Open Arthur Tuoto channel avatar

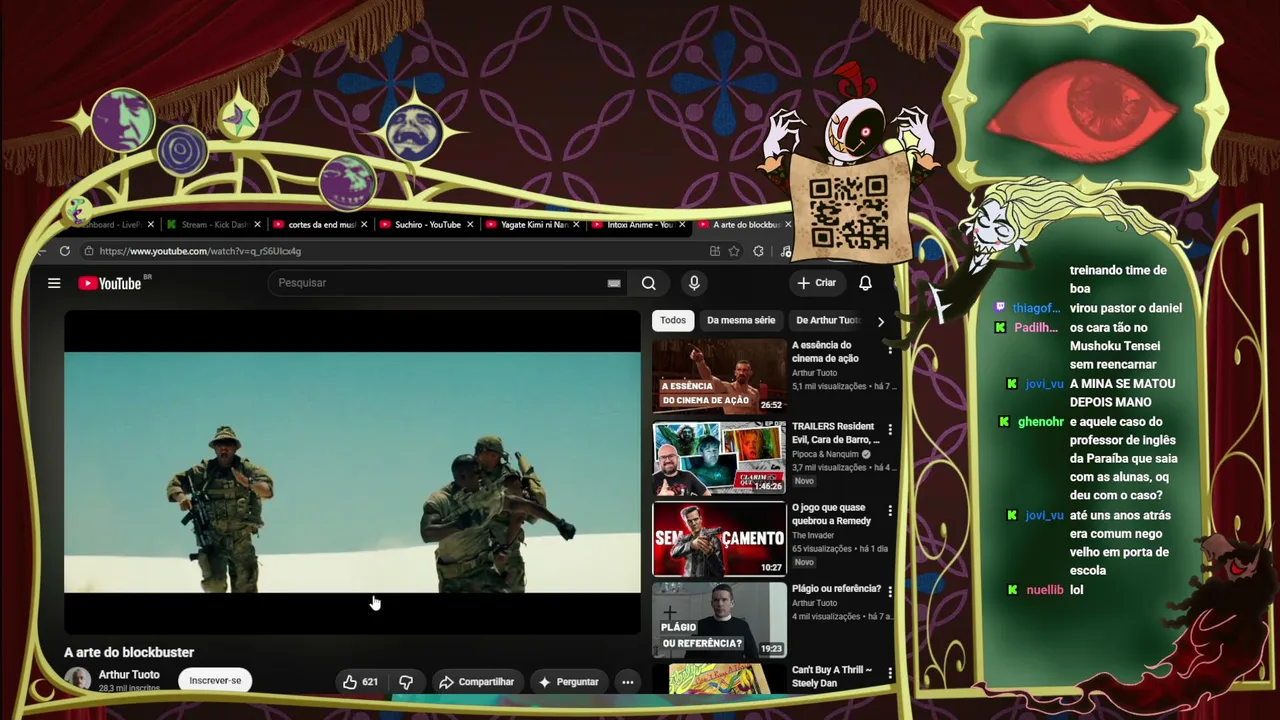pos(77,680)
